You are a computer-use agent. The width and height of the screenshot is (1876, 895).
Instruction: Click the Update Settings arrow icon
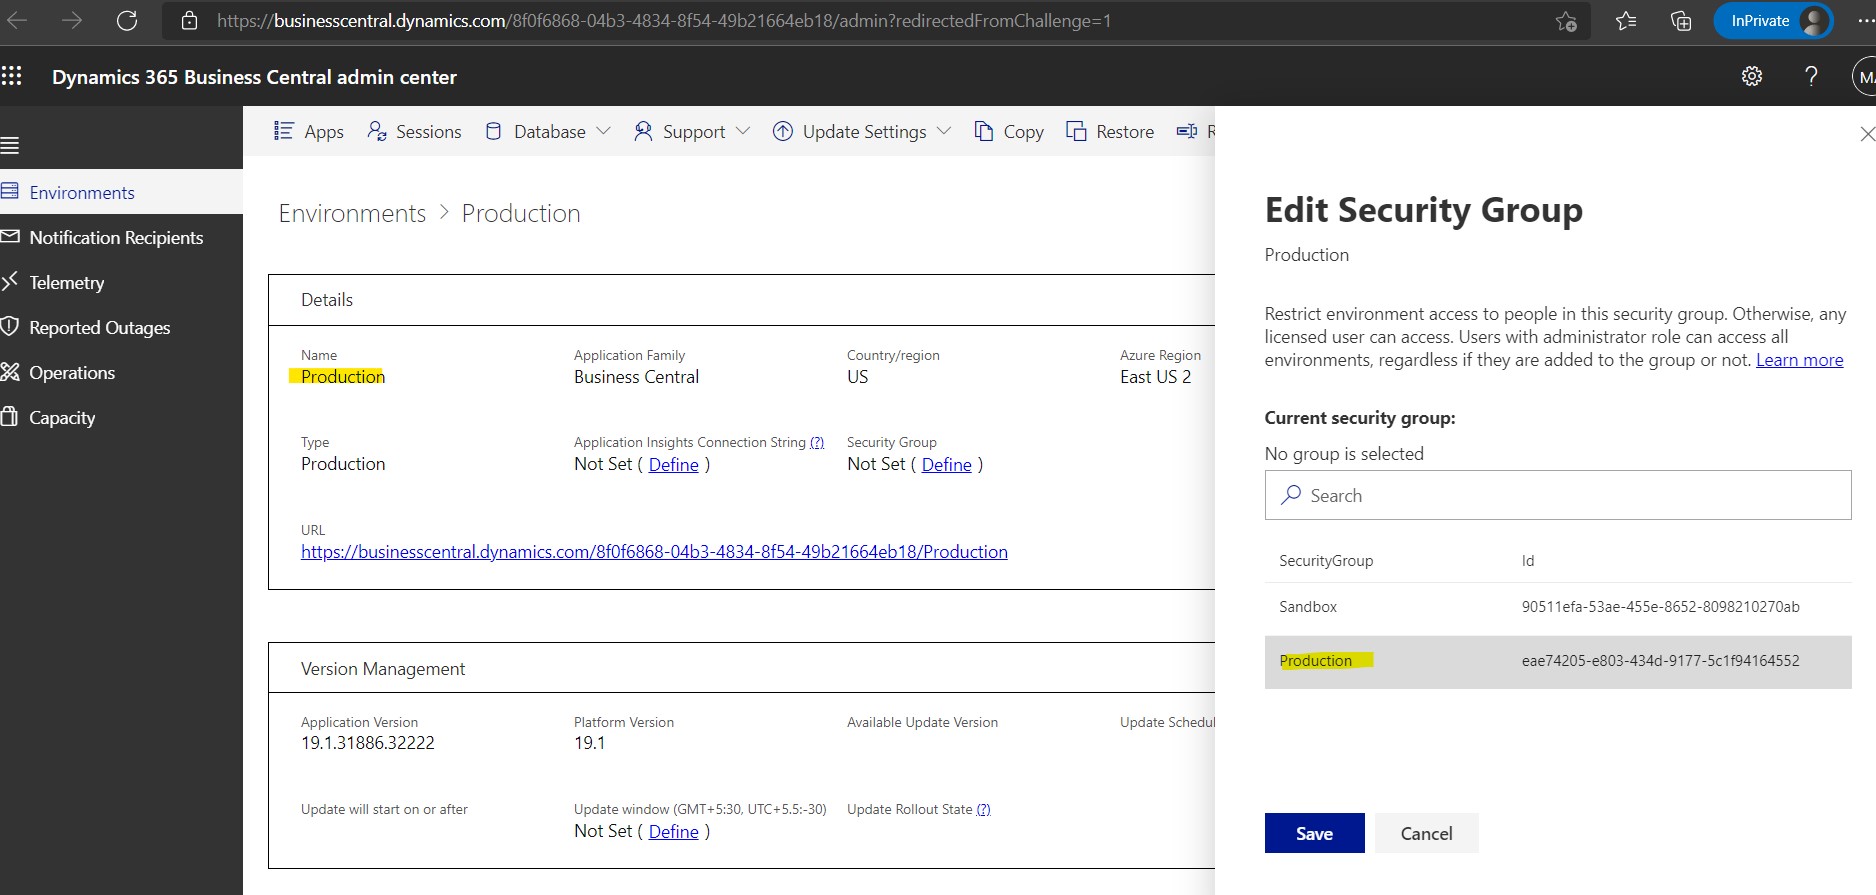pos(783,131)
